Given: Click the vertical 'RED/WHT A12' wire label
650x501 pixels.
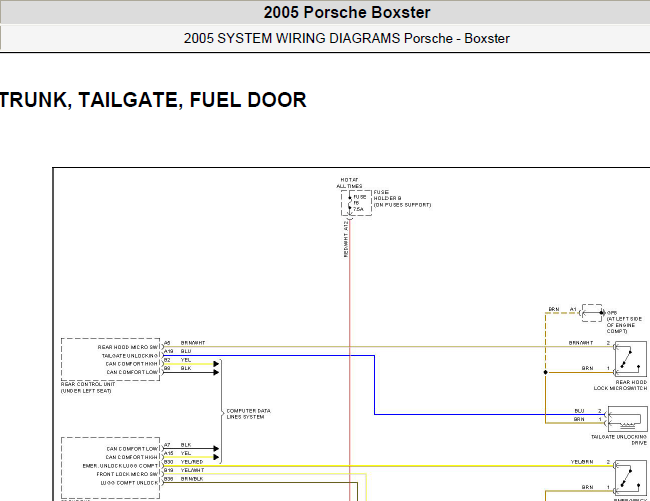Looking at the screenshot, I should [x=346, y=239].
